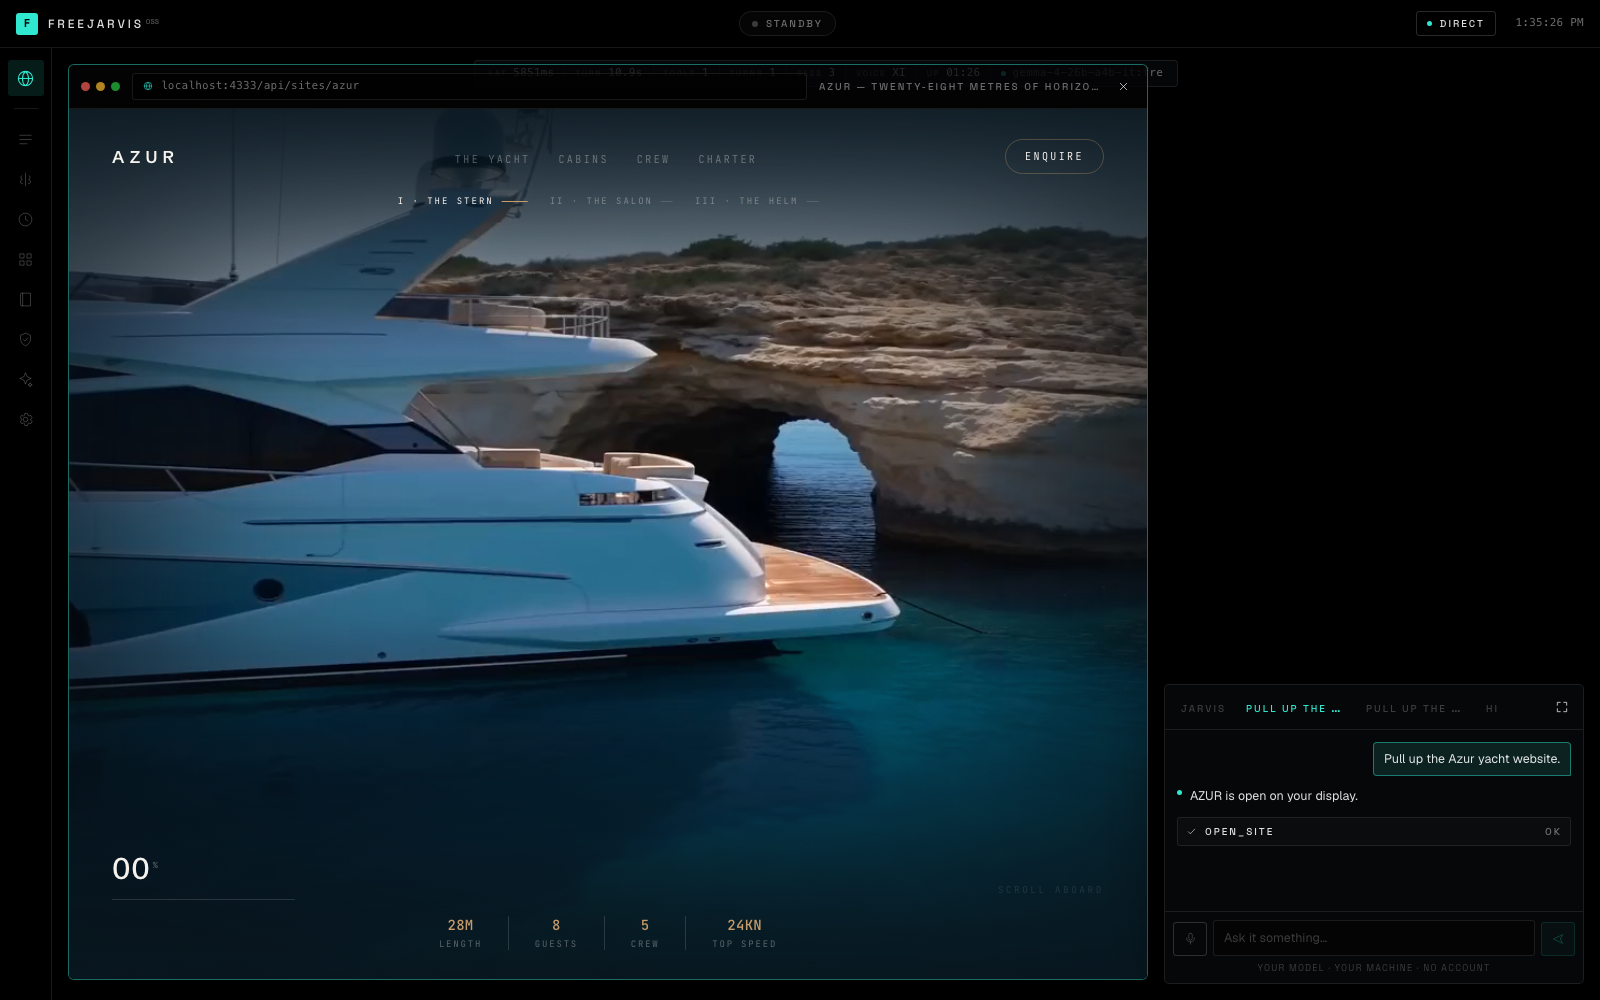Click 'YOUR MODEL · YOUR MACHINE · NO ACCOUNT' footer
Image resolution: width=1600 pixels, height=1000 pixels.
click(x=1374, y=968)
